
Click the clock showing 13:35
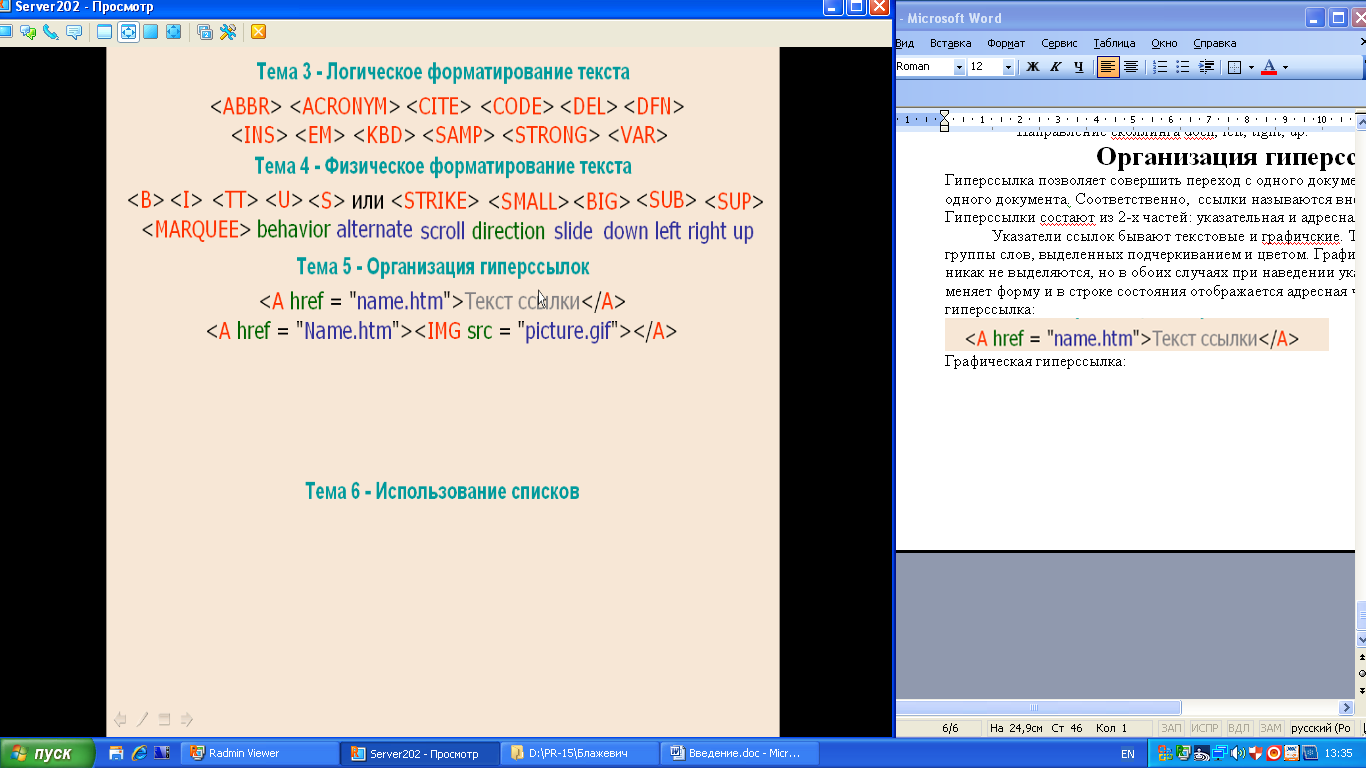coord(1338,753)
